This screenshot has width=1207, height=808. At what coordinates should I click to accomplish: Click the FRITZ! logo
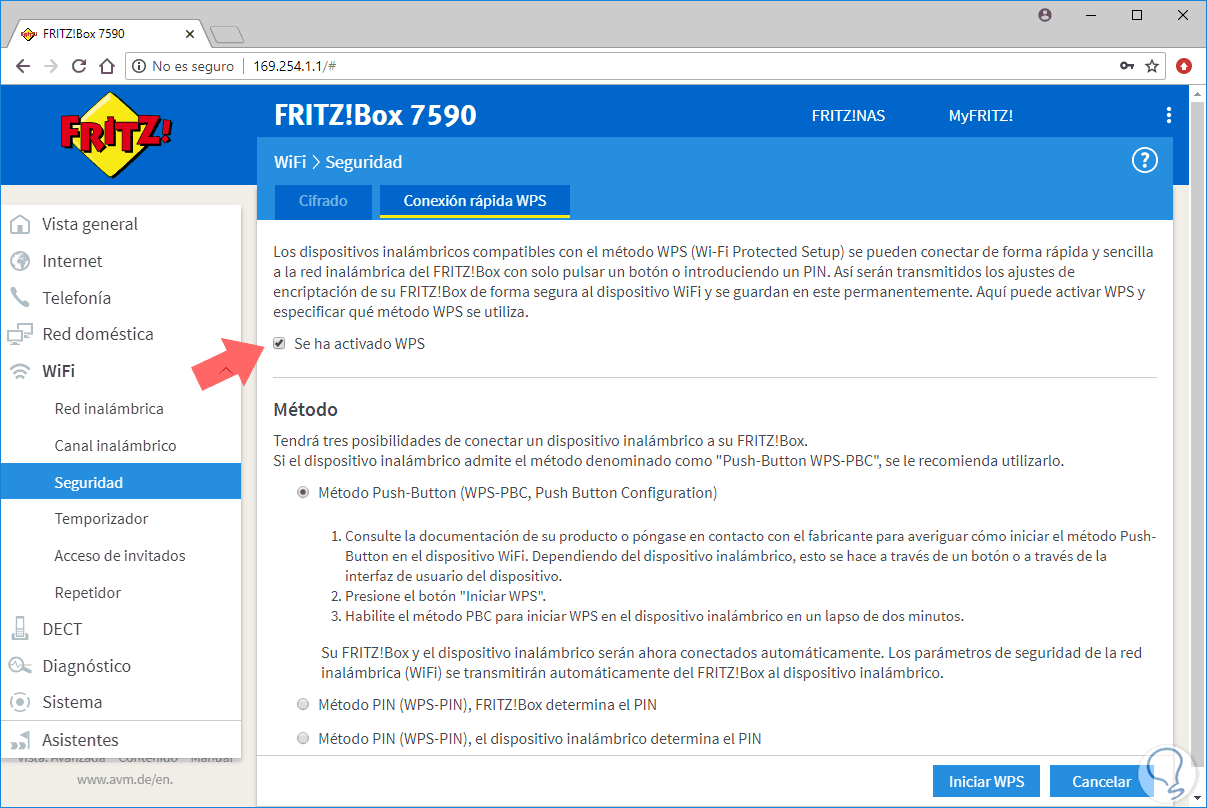(115, 134)
